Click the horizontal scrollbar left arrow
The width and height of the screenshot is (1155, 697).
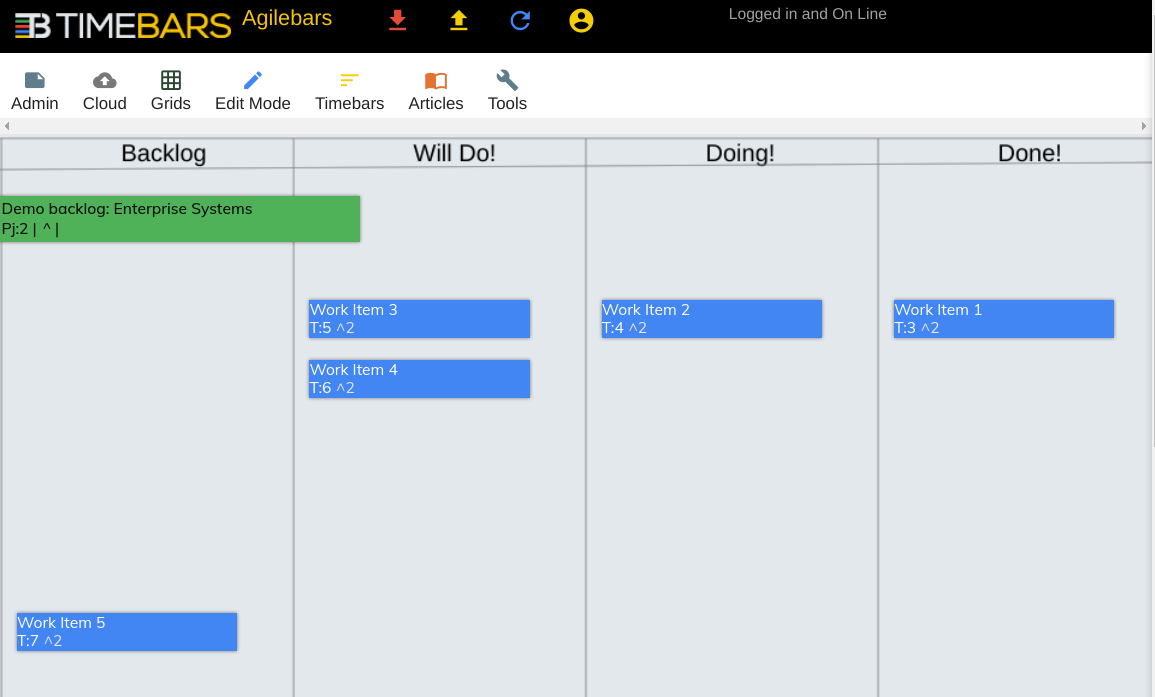(x=7, y=126)
